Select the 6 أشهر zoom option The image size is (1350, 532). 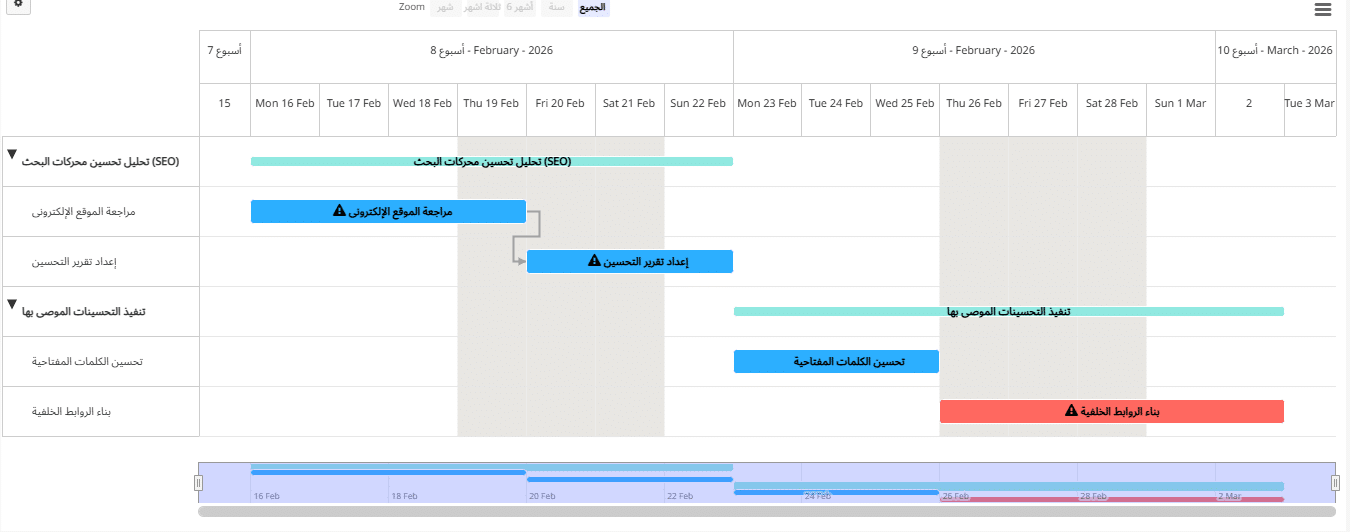coord(521,8)
